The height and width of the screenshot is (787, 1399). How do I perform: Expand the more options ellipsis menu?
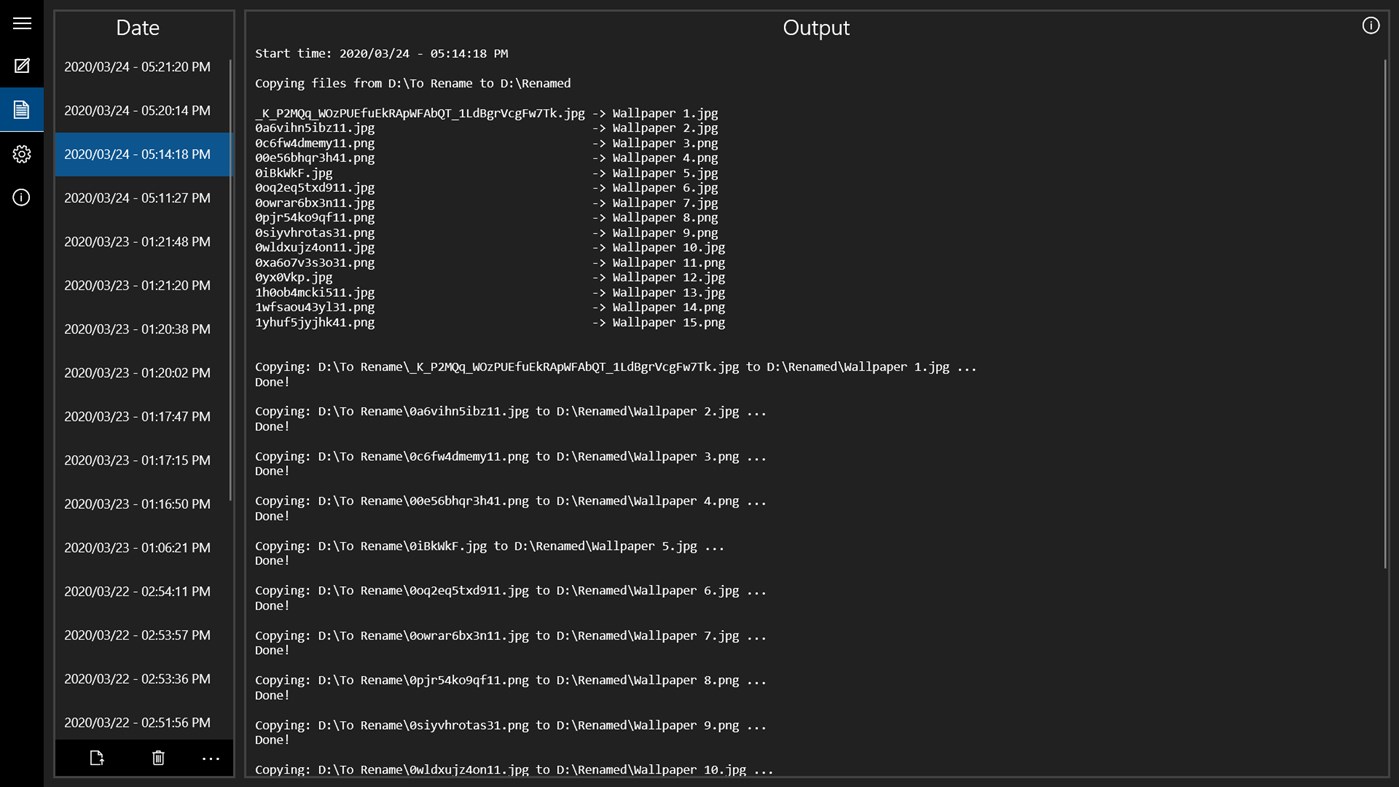[x=210, y=758]
